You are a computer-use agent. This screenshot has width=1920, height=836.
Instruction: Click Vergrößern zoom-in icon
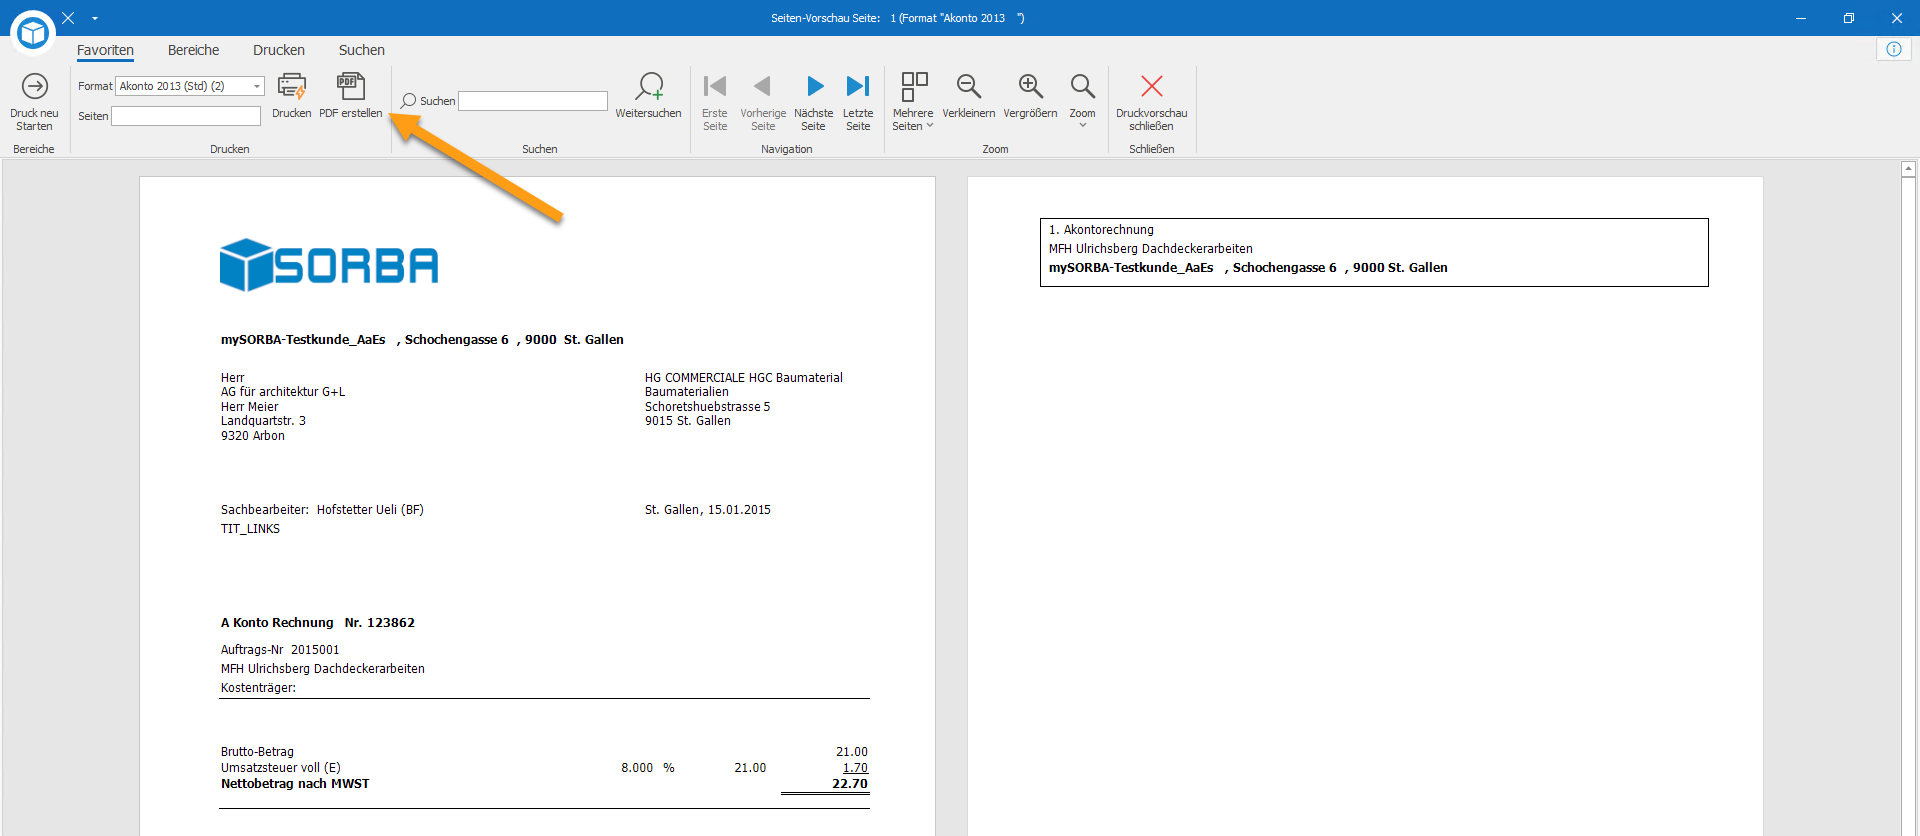[1030, 87]
